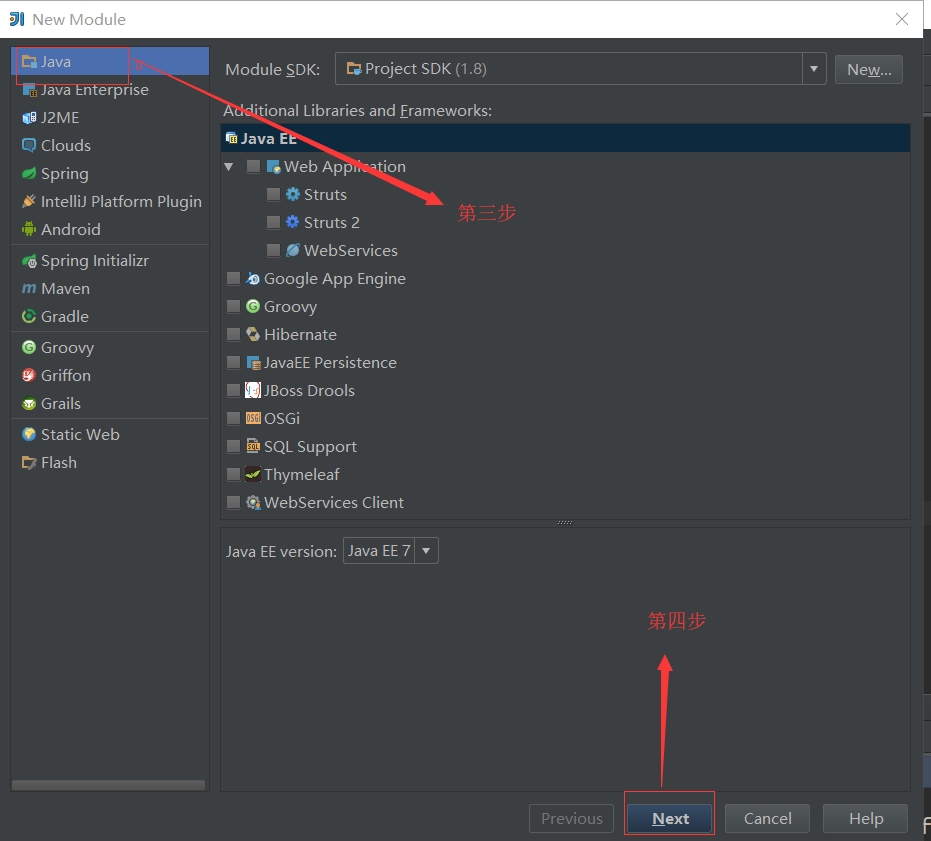The height and width of the screenshot is (841, 931).
Task: Select the Java EE header row
Action: (565, 138)
